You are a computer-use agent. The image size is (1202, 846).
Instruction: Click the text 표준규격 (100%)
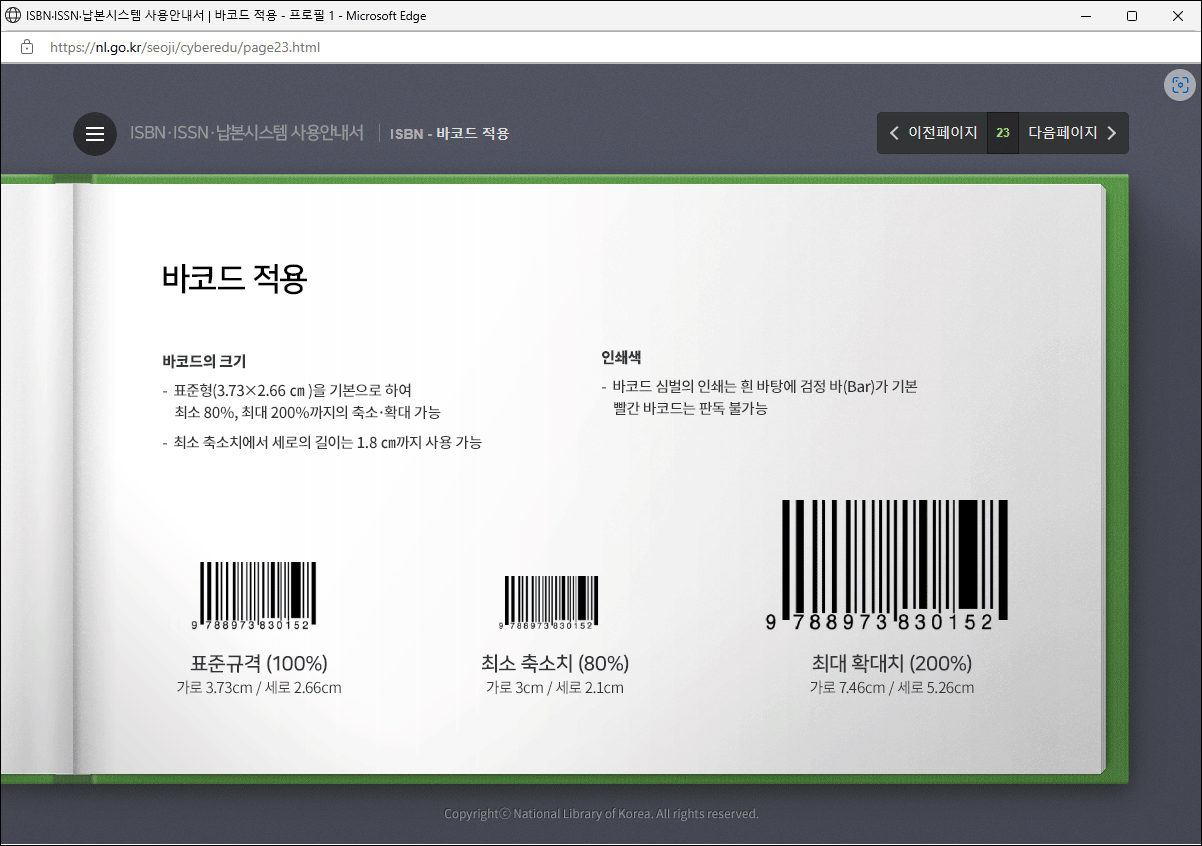coord(259,663)
